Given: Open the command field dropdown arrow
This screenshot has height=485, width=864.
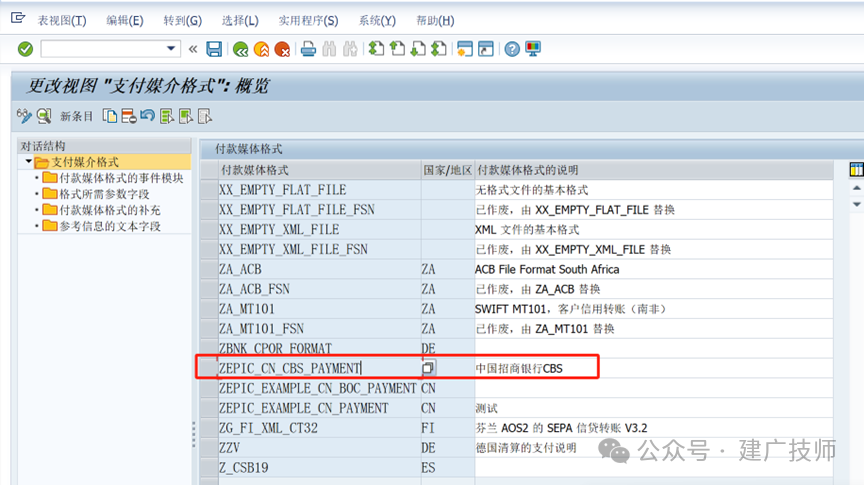Looking at the screenshot, I should (171, 48).
